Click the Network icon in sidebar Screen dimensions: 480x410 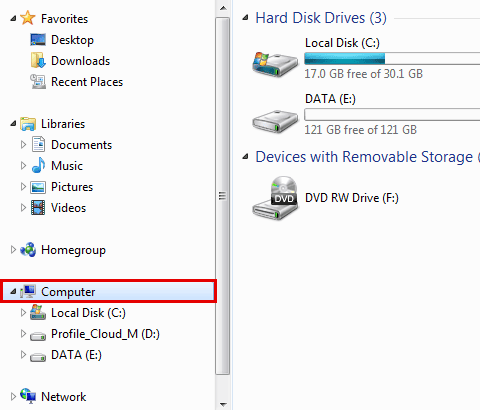(x=28, y=396)
